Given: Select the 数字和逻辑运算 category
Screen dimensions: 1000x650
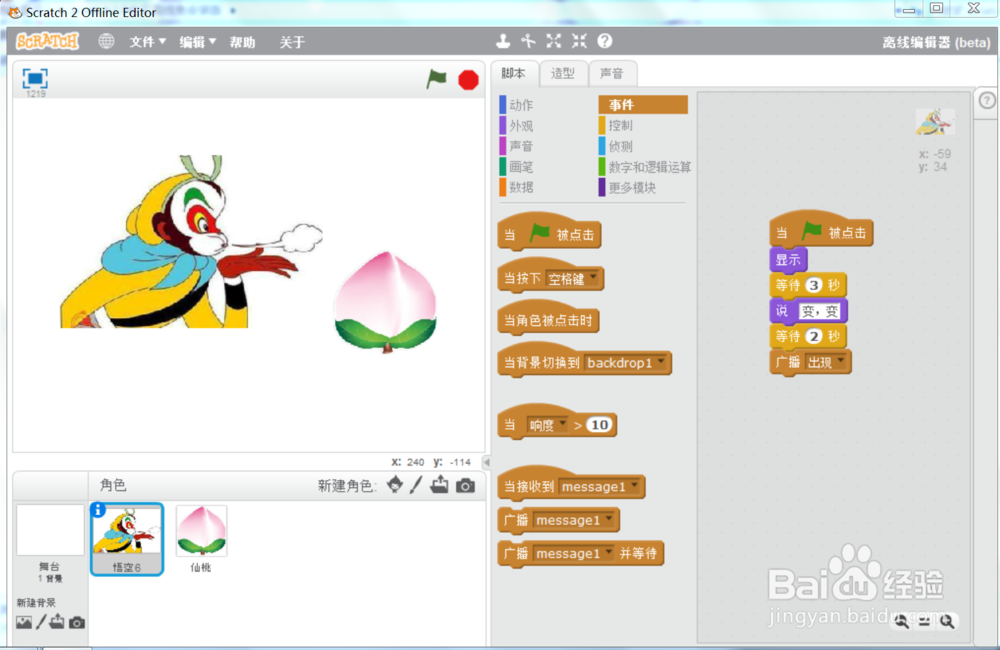Looking at the screenshot, I should [645, 167].
